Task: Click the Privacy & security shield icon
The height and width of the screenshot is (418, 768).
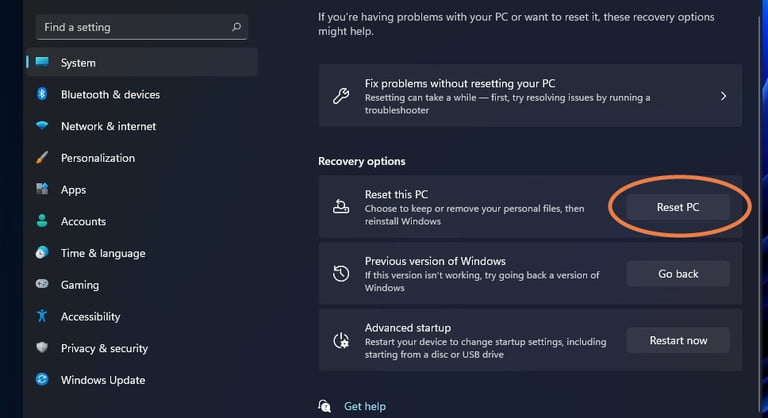Action: (42, 348)
